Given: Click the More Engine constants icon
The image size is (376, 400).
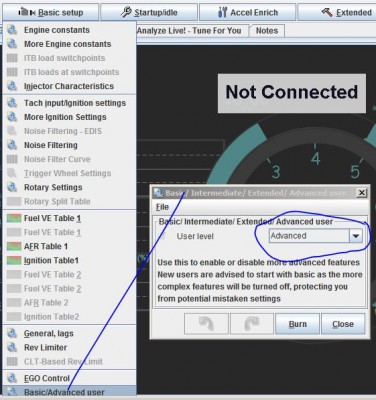Looking at the screenshot, I should pos(12,44).
